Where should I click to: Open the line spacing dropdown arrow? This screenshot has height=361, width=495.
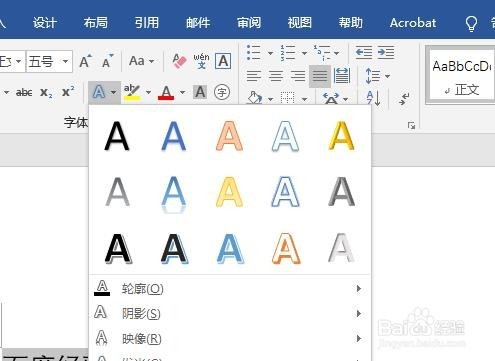(387, 76)
